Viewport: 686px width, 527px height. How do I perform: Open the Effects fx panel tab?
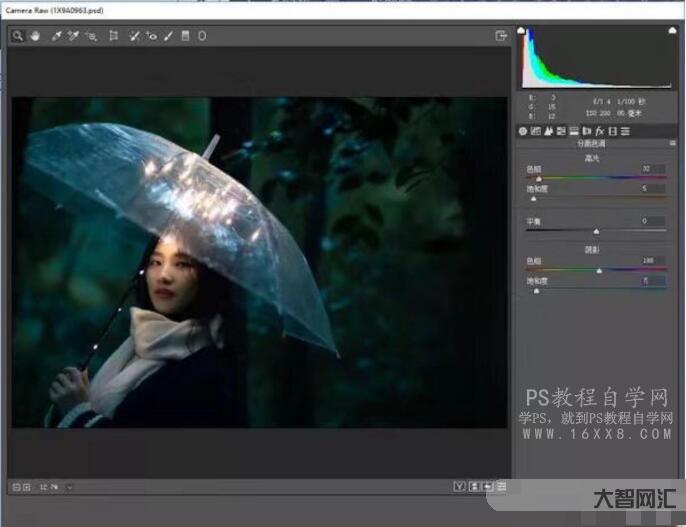pyautogui.click(x=600, y=131)
